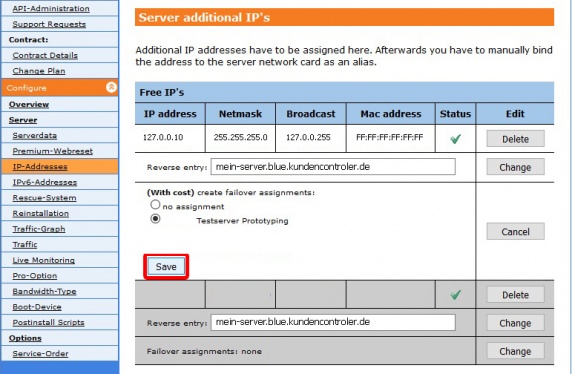Delete the 127.0.0.10 IP address entry
572x374 pixels.
point(515,139)
